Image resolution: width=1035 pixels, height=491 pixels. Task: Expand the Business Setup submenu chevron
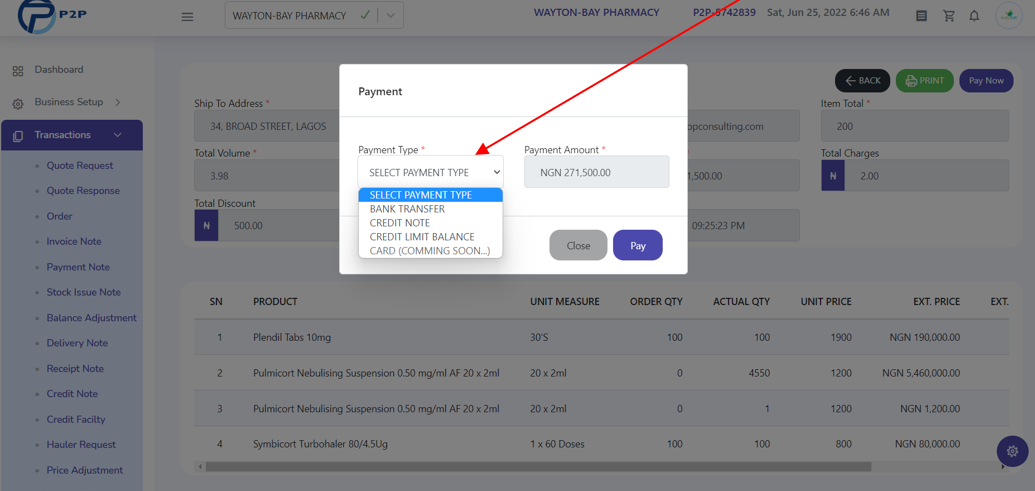[x=117, y=102]
